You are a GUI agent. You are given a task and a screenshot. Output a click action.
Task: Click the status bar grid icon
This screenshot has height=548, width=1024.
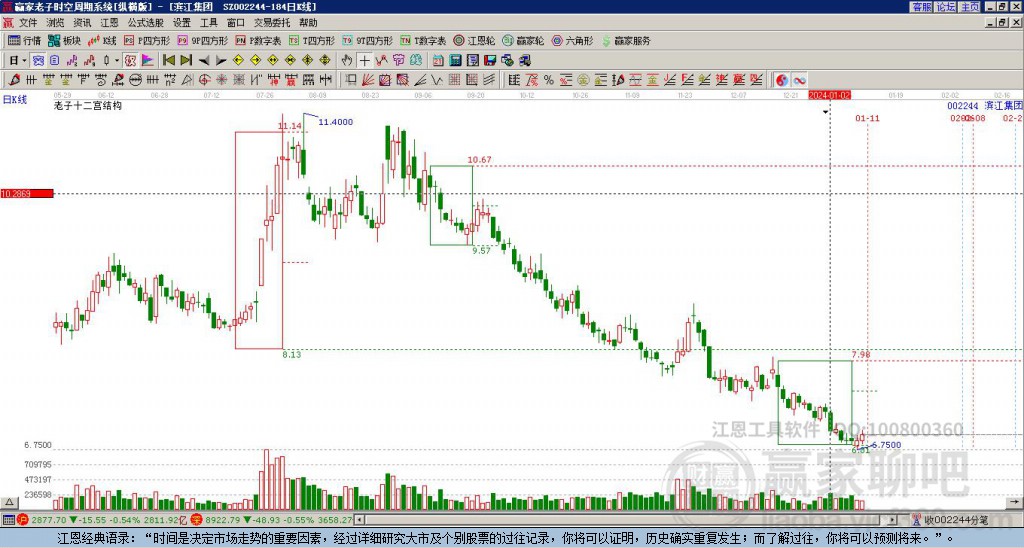tap(8, 520)
